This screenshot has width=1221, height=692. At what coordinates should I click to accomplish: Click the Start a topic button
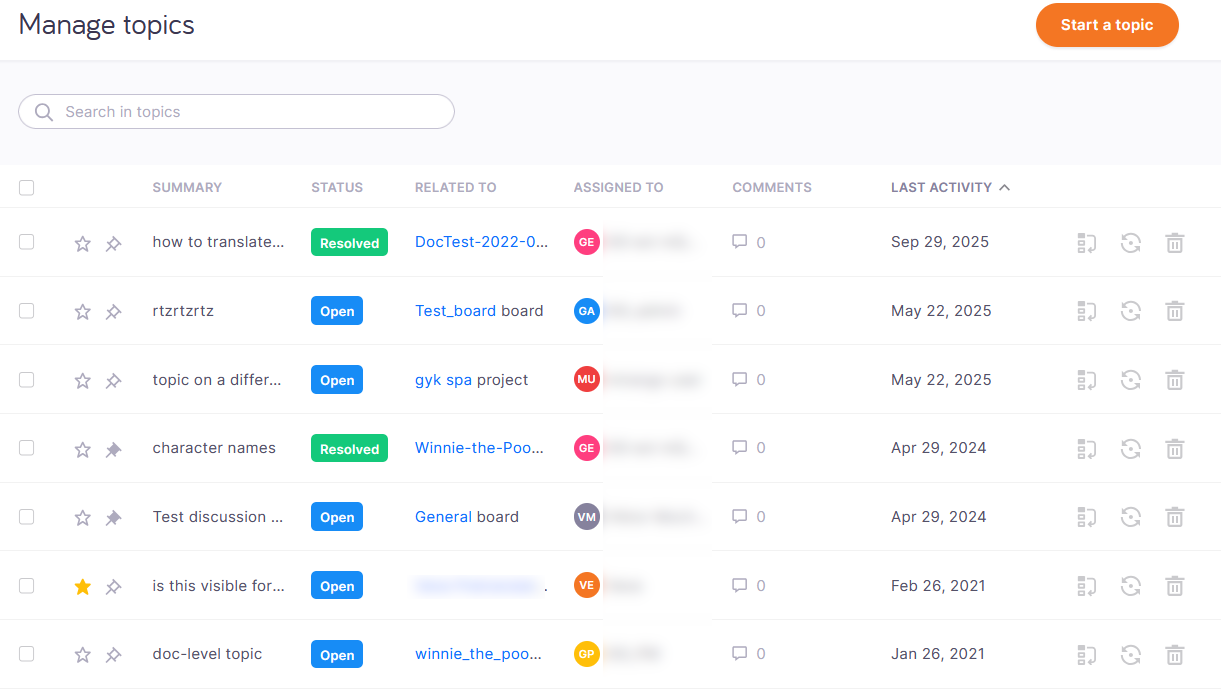pyautogui.click(x=1107, y=25)
